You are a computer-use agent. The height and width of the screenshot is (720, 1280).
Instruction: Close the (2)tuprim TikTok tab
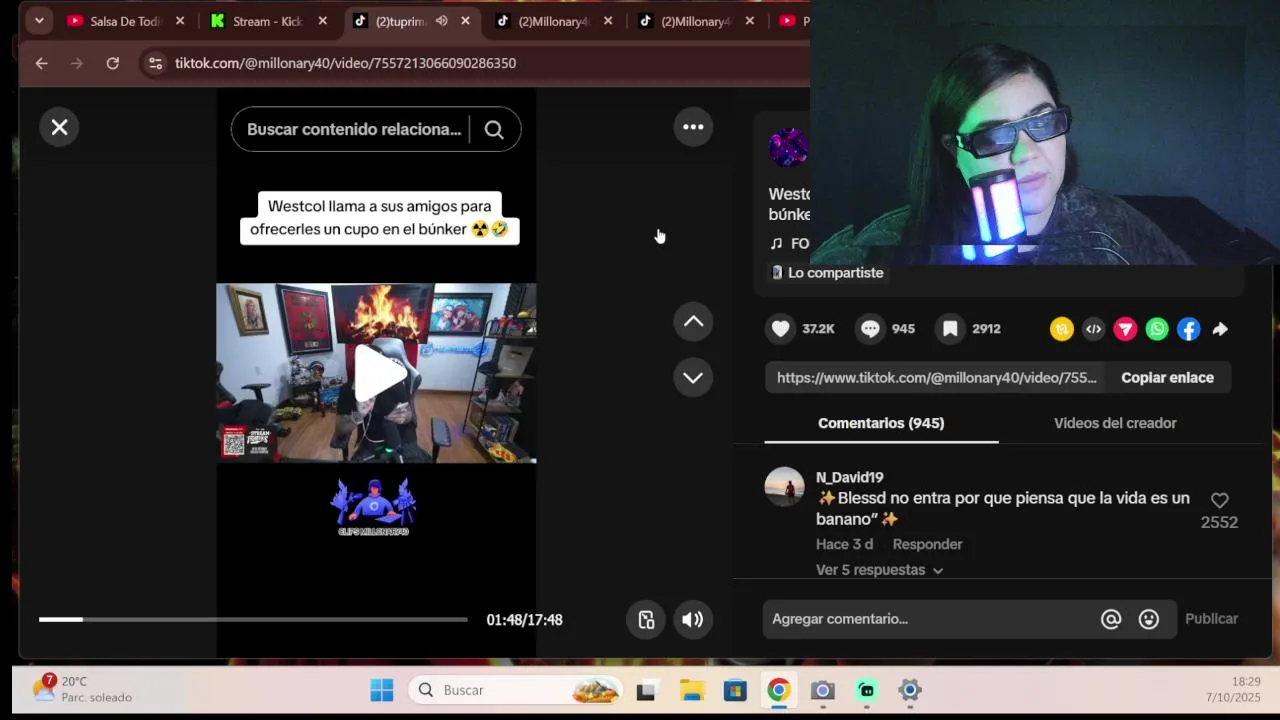tap(466, 21)
